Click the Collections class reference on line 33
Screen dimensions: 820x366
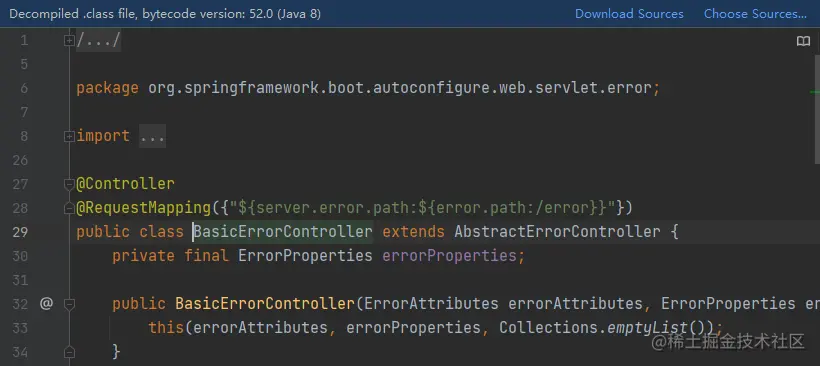coord(548,328)
